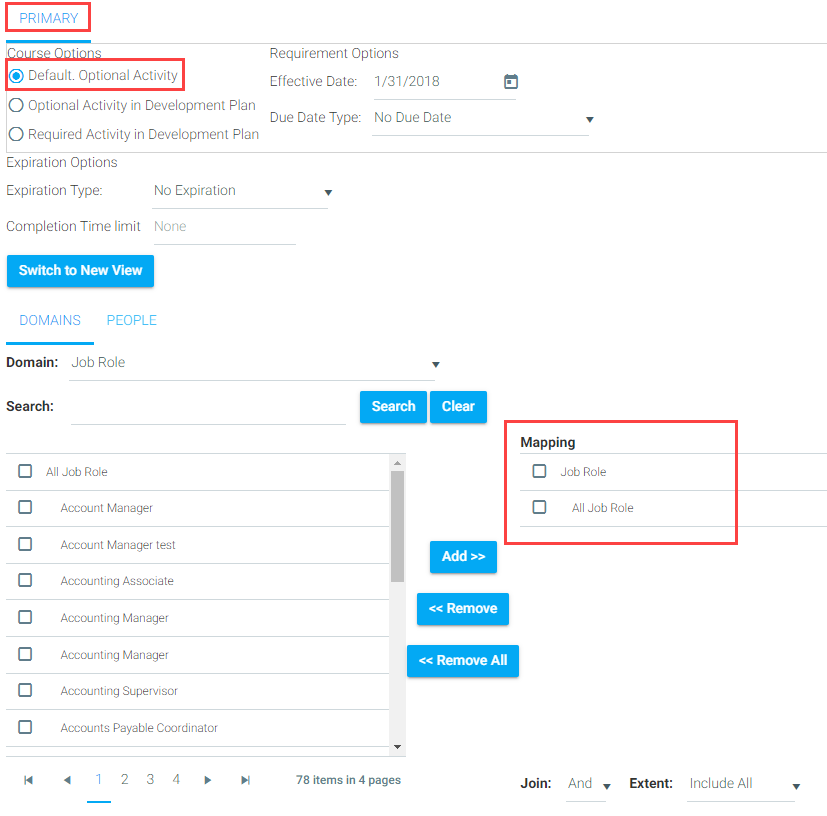Click scrollbar down arrow in job role list
The width and height of the screenshot is (827, 816).
click(x=398, y=746)
